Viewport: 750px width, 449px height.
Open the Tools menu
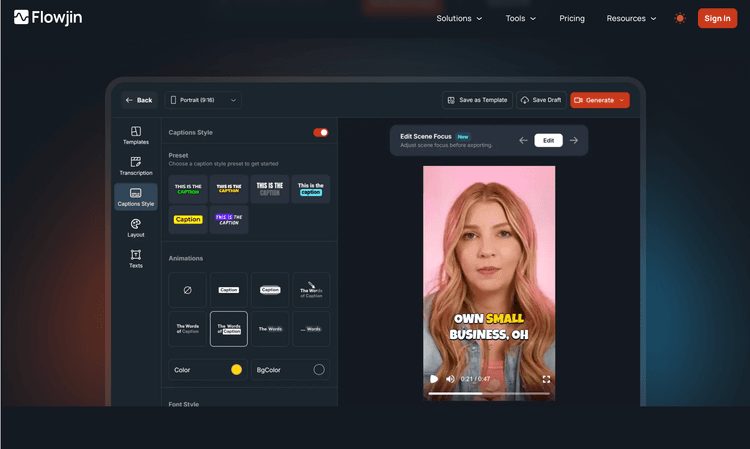(x=520, y=18)
